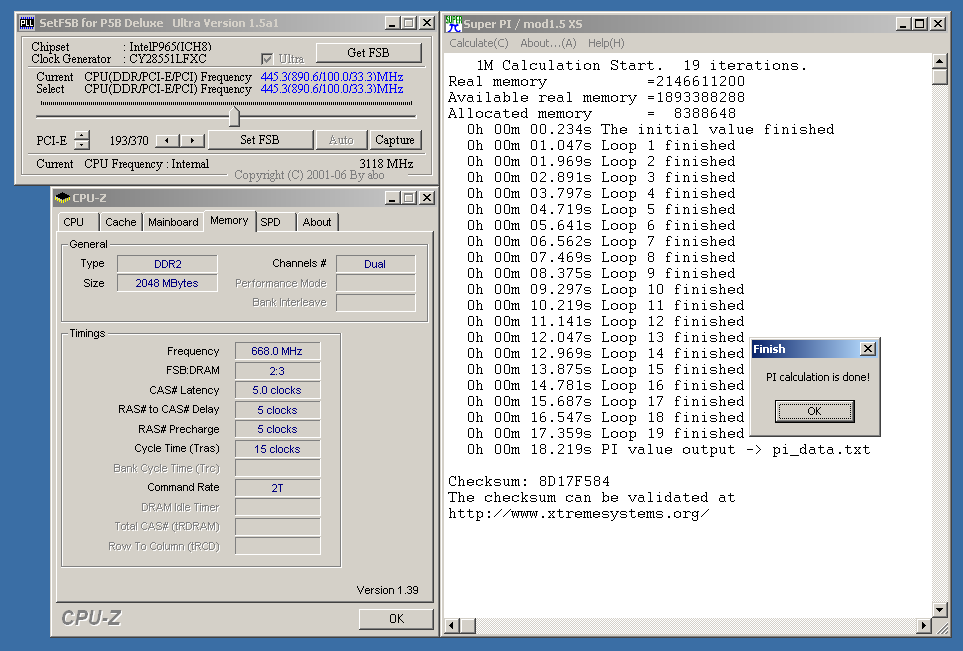963x651 pixels.
Task: Click the Command Rate field showing 2T
Action: pos(277,488)
